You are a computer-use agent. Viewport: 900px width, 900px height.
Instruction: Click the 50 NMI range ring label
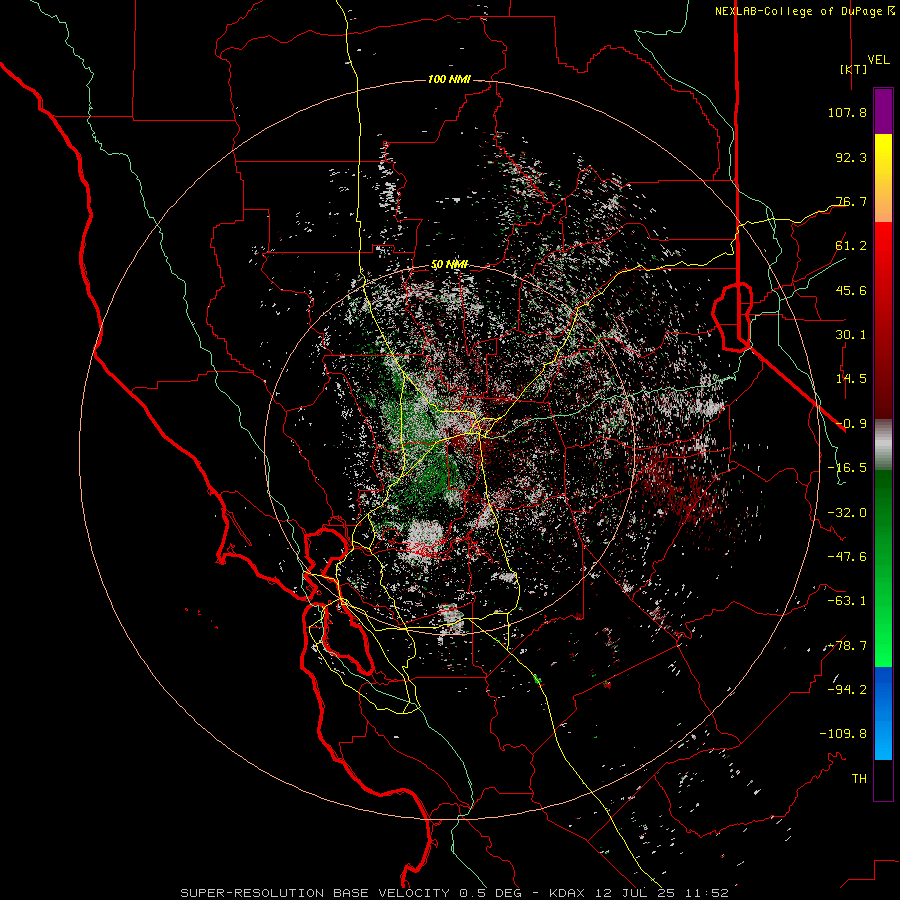click(x=449, y=265)
